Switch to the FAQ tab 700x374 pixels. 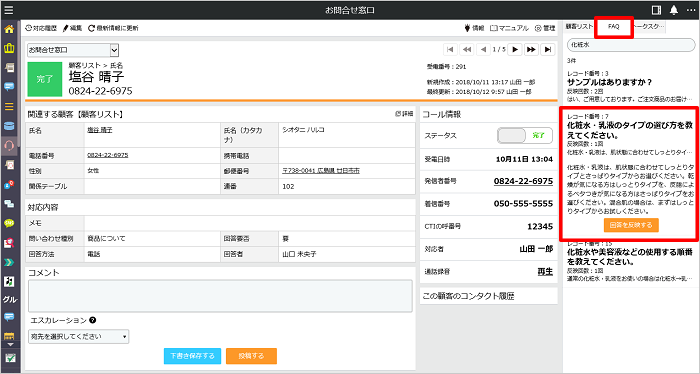click(x=613, y=27)
